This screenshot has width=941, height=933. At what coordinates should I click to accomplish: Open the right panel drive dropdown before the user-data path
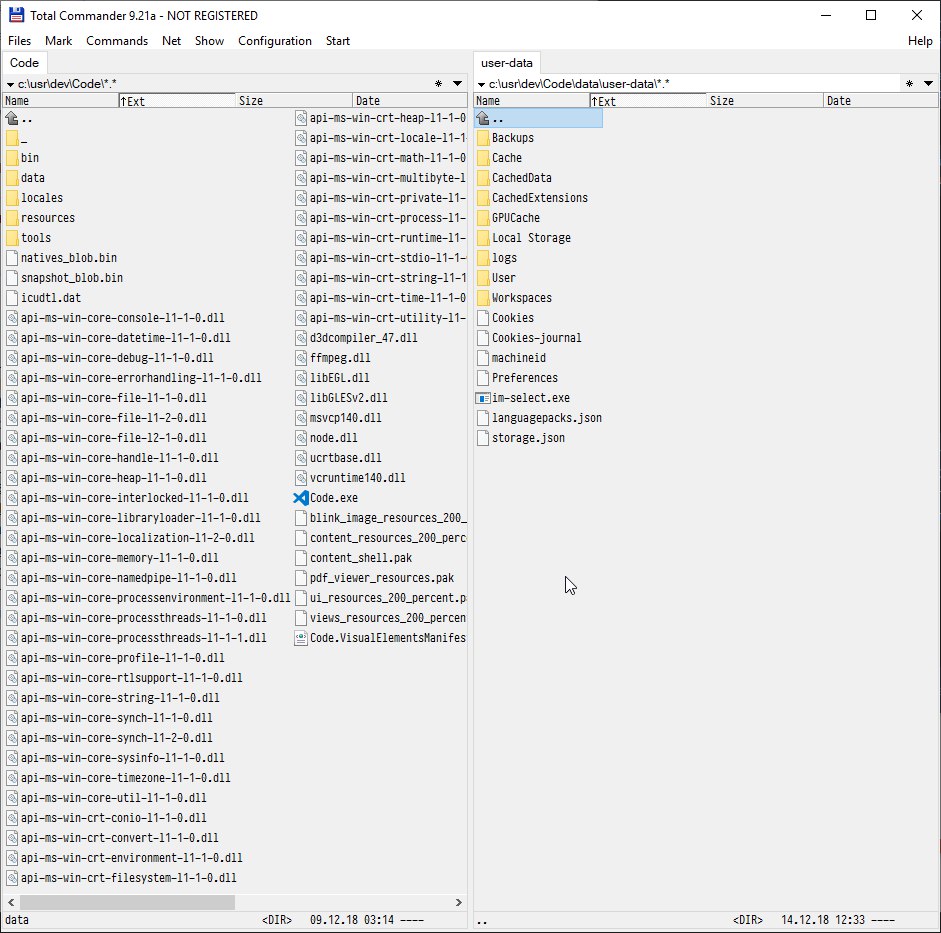point(481,85)
